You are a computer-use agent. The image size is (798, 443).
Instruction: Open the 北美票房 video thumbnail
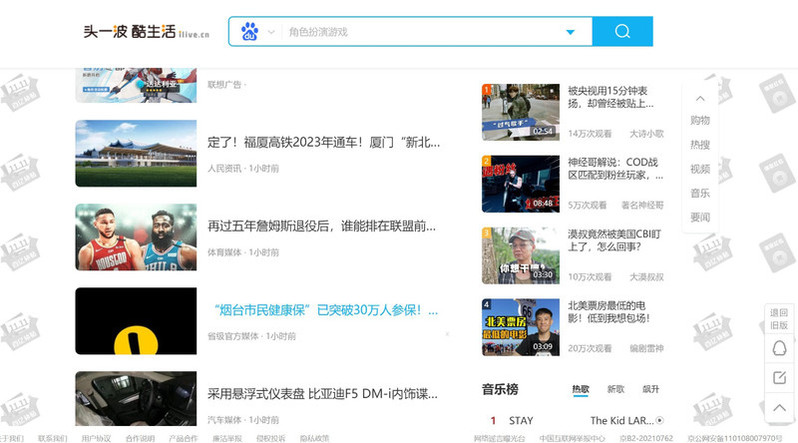click(x=520, y=327)
